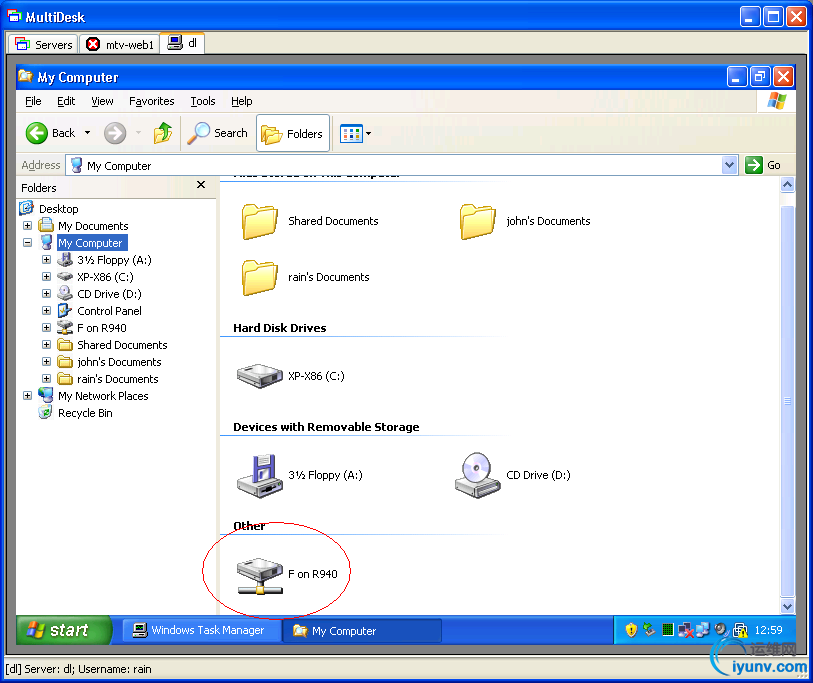The width and height of the screenshot is (813, 683).
Task: Switch to Windows Task Manager taskbar button
Action: click(x=202, y=630)
